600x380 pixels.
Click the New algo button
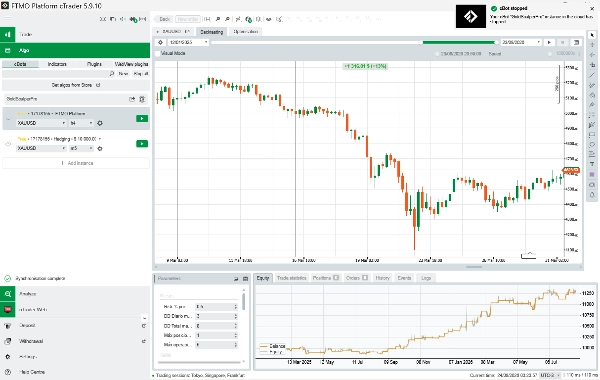tap(123, 73)
